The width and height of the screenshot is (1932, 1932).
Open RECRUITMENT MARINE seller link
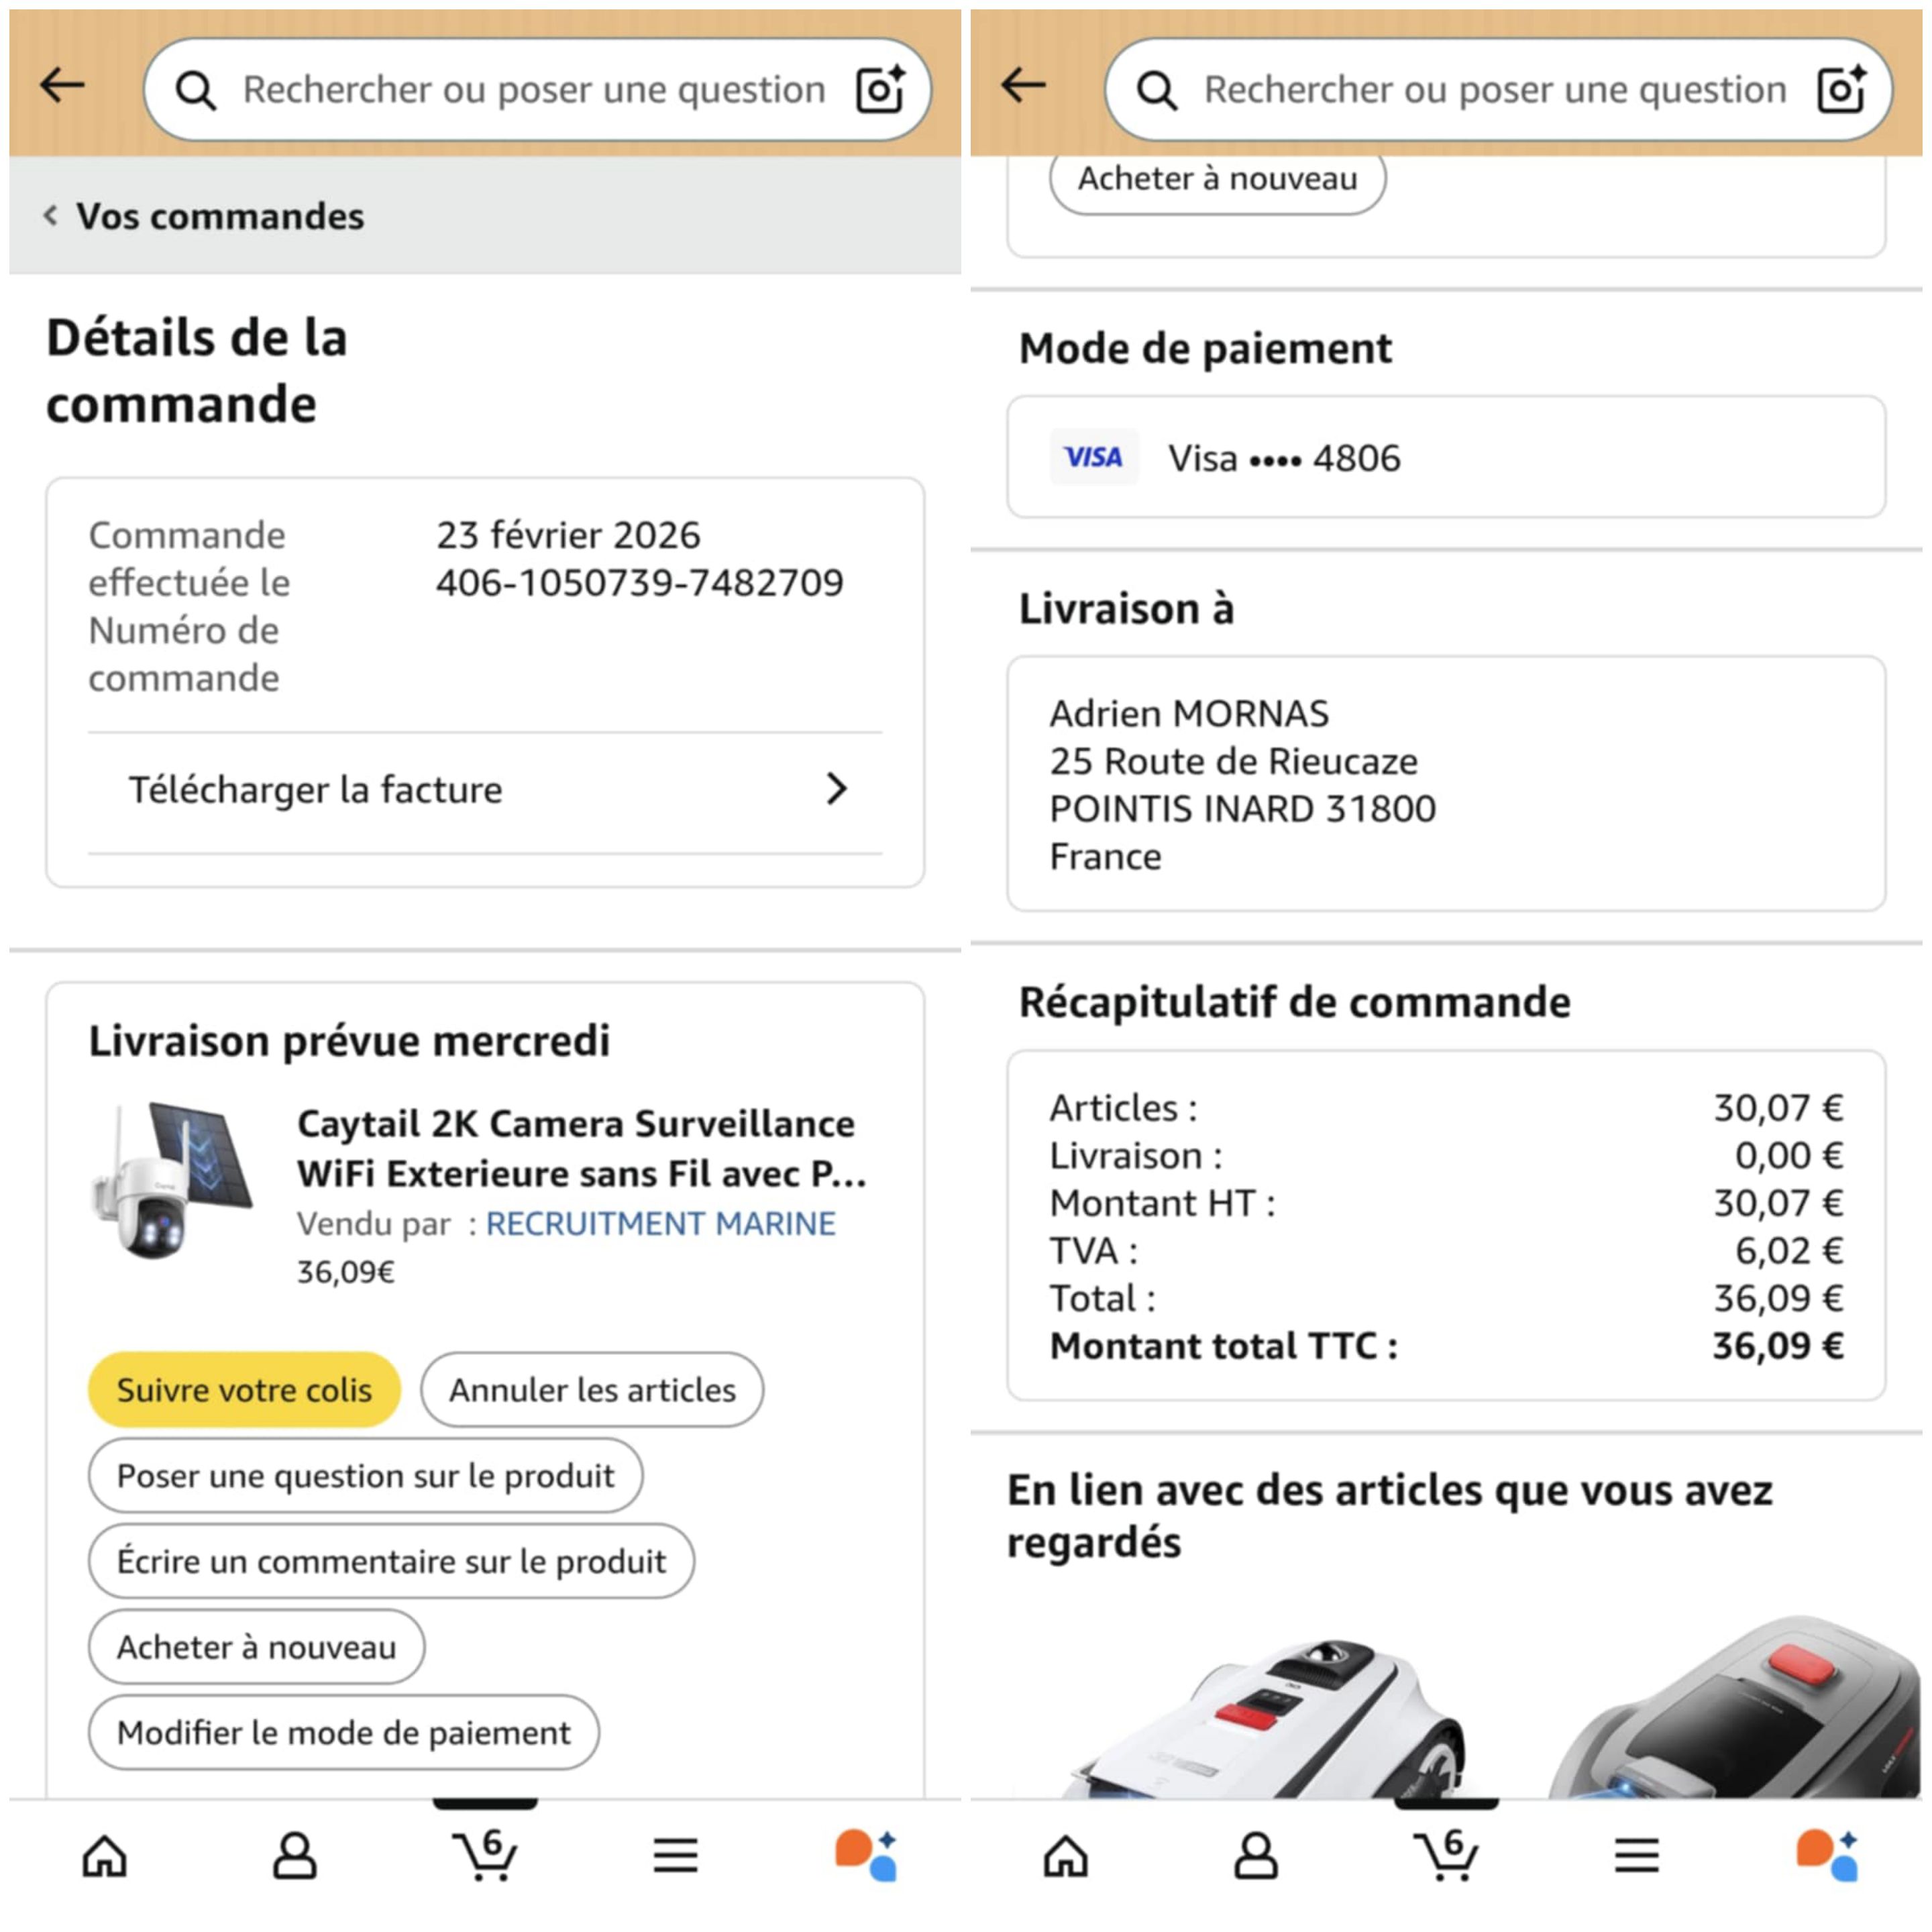click(660, 1223)
